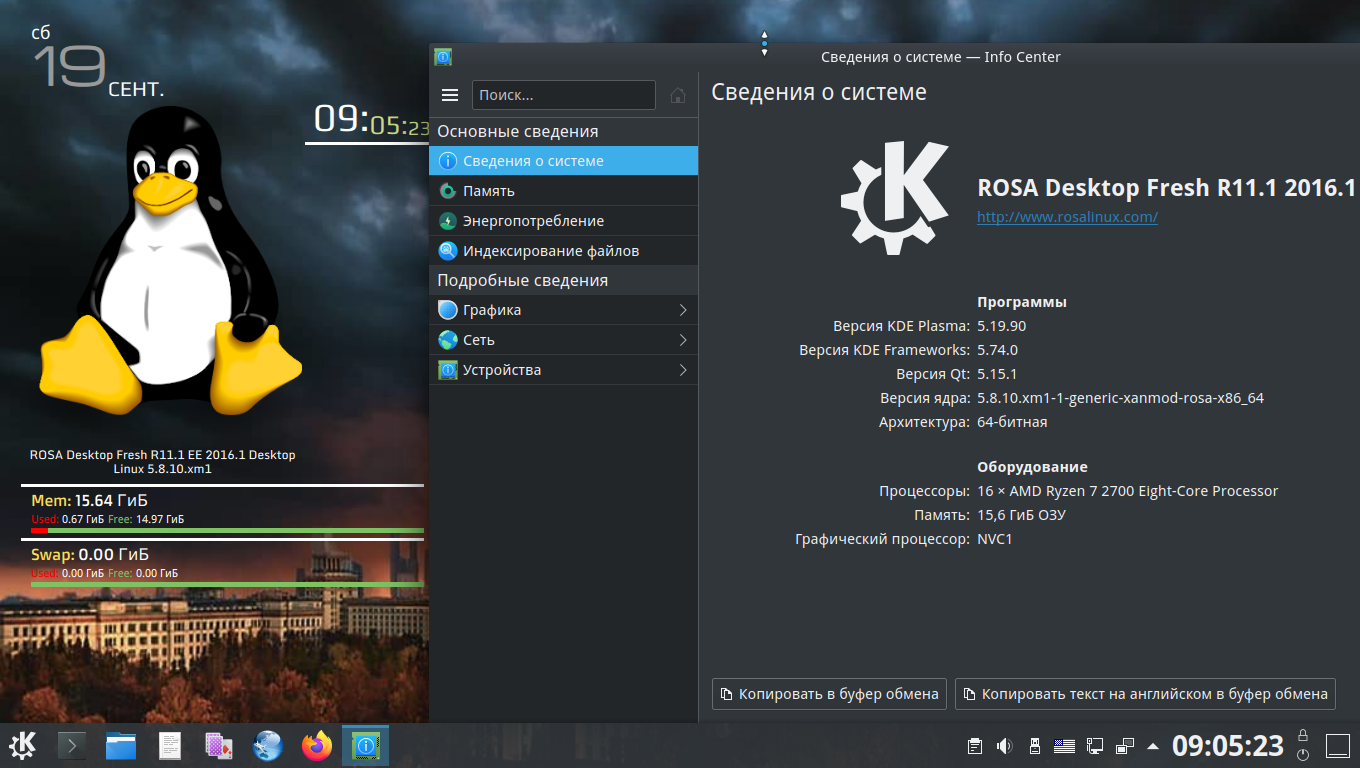Open the blue folder file manager

tap(121, 745)
